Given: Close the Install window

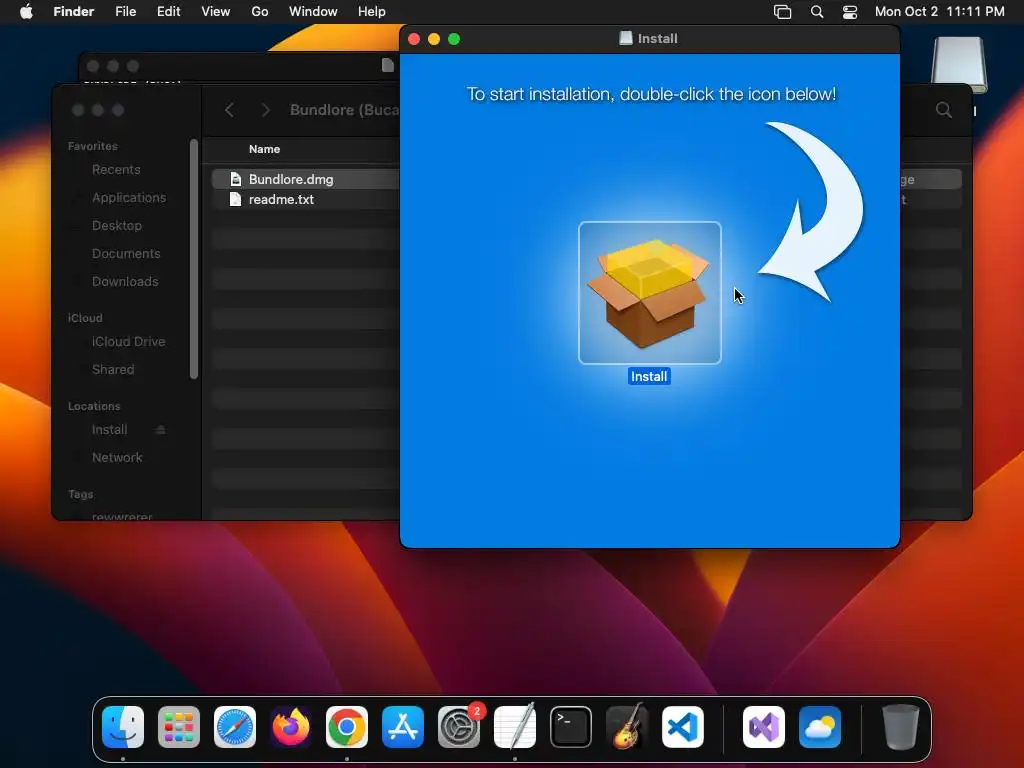Looking at the screenshot, I should pyautogui.click(x=414, y=39).
